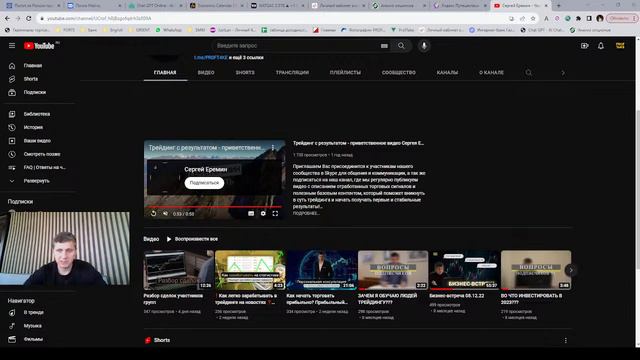
Task: Open the channel link in the header
Action: pos(211,58)
